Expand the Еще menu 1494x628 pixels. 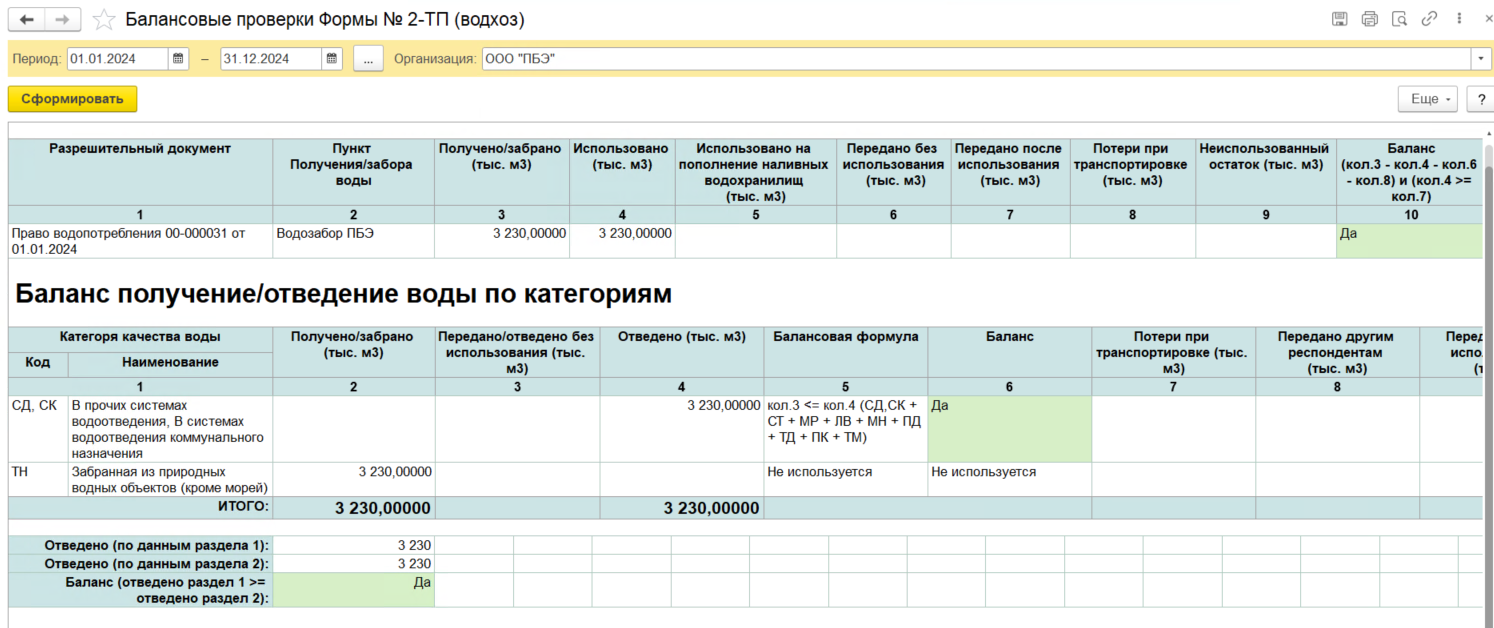(x=1429, y=99)
